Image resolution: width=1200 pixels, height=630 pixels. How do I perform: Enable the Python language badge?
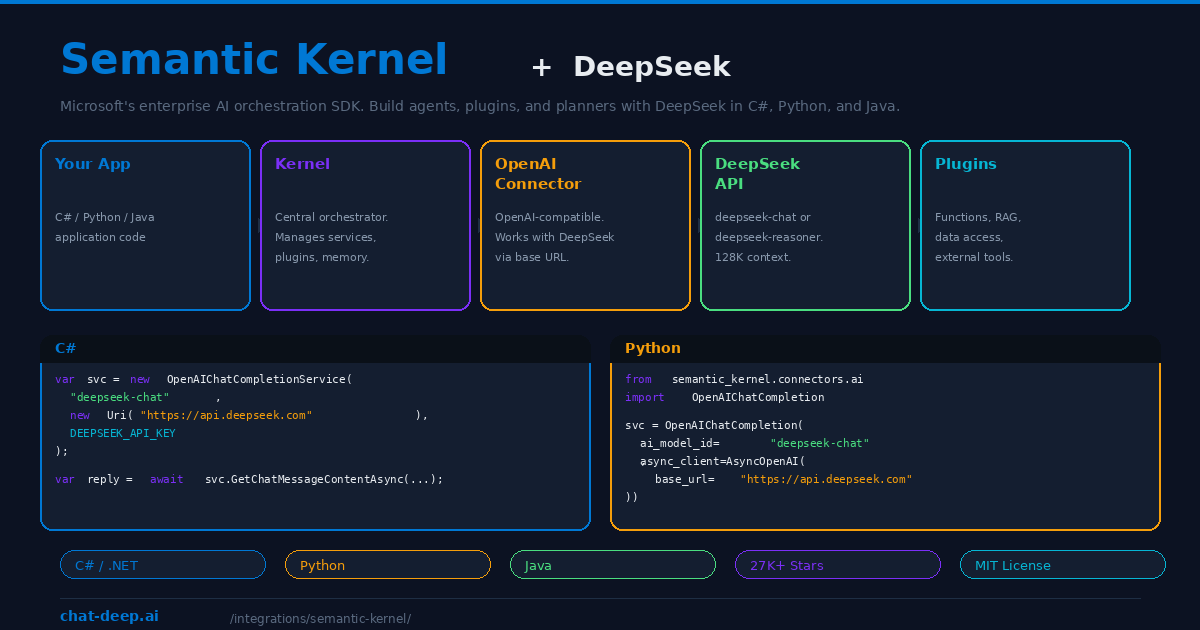click(x=387, y=564)
